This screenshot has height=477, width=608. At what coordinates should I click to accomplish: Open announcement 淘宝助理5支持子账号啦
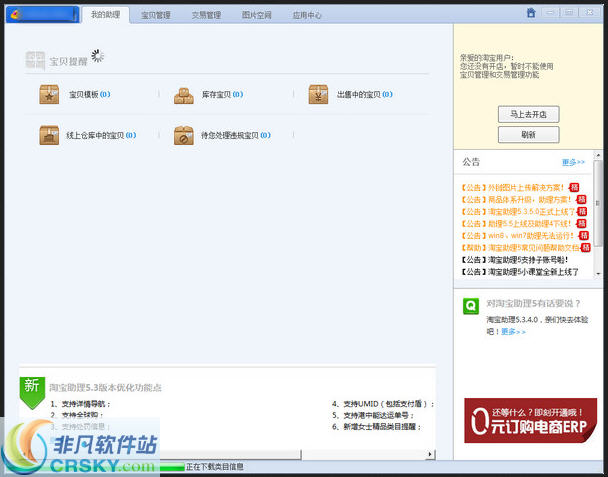tap(515, 260)
